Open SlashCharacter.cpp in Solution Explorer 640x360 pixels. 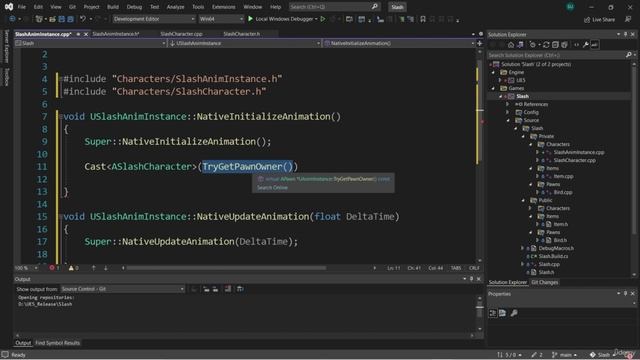[x=574, y=160]
